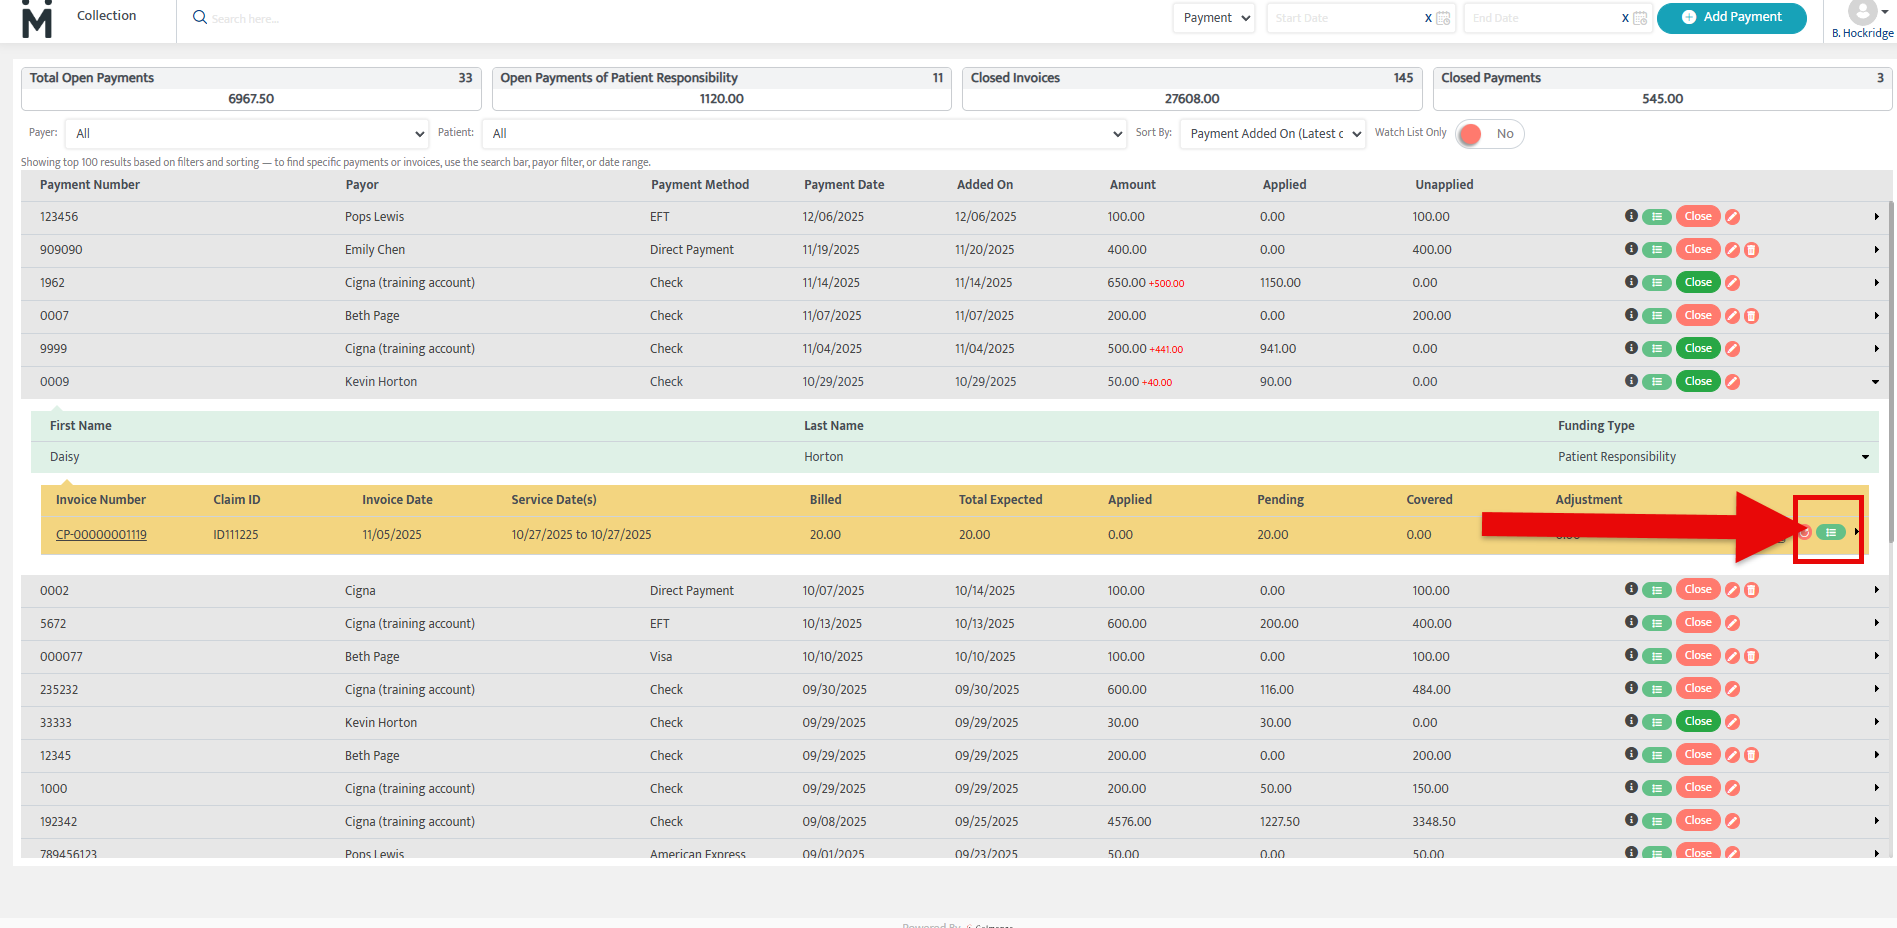Click info icon for payment 5672
Image resolution: width=1897 pixels, height=928 pixels.
[x=1631, y=622]
